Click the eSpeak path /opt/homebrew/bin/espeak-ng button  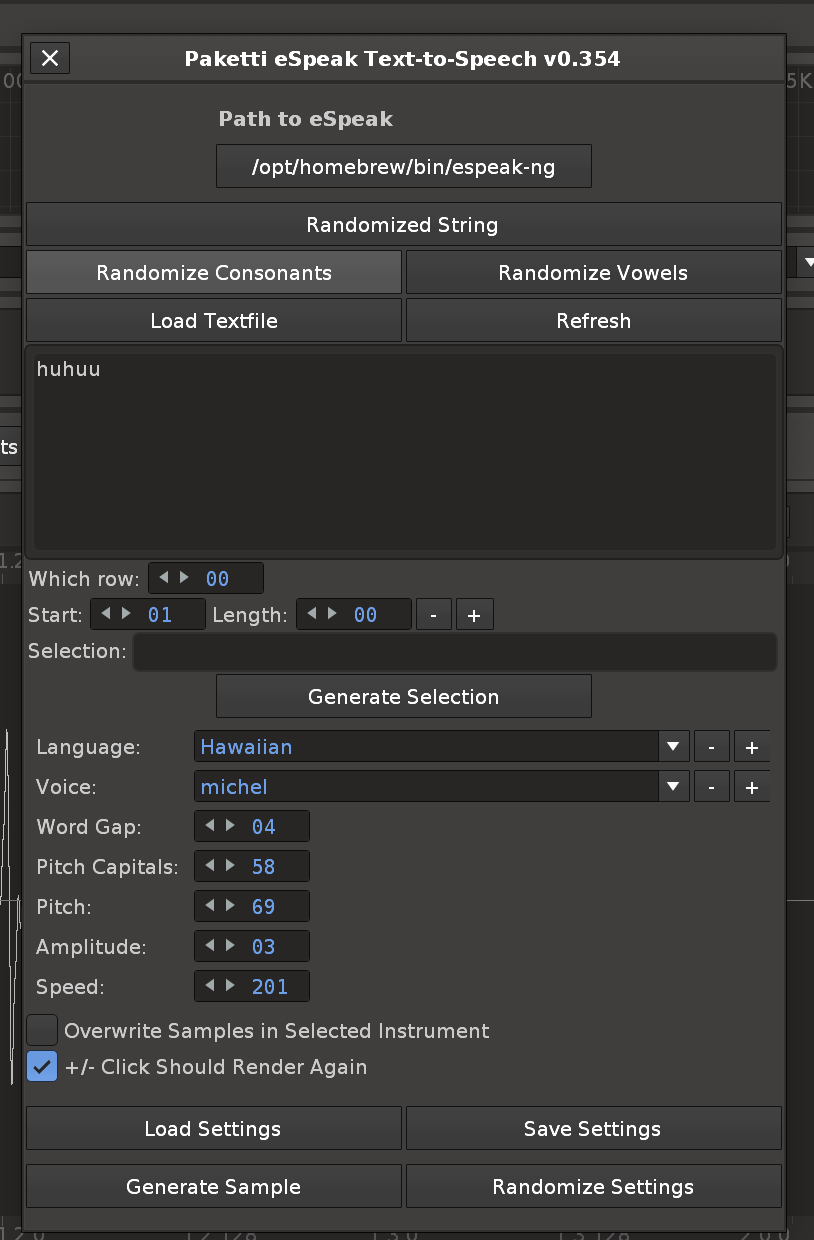pyautogui.click(x=403, y=167)
